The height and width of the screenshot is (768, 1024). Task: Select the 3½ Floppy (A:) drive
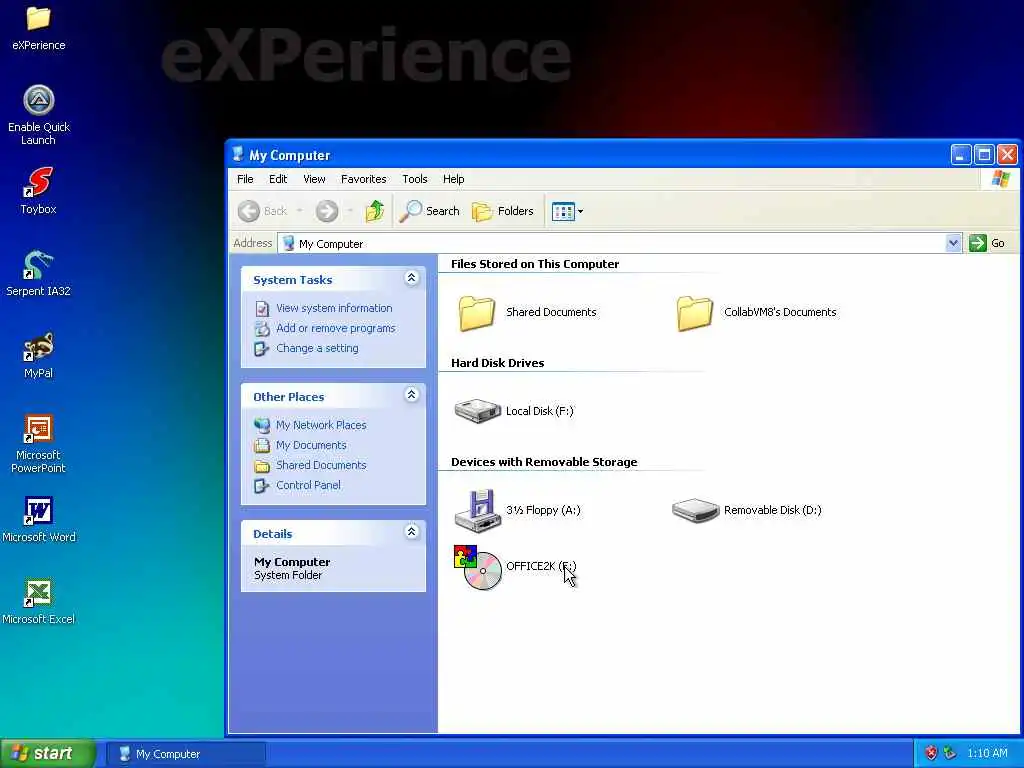click(517, 510)
